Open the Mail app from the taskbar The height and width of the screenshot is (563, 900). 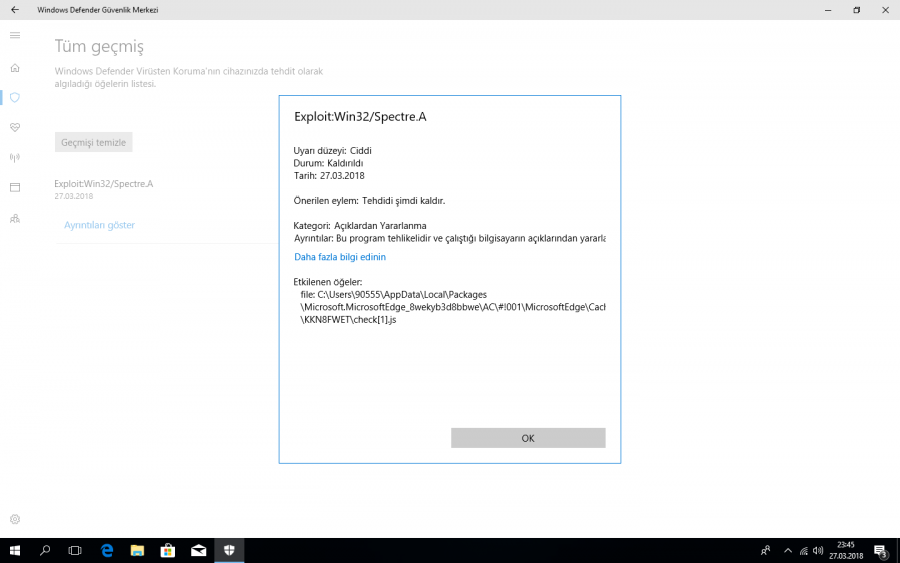[199, 551]
